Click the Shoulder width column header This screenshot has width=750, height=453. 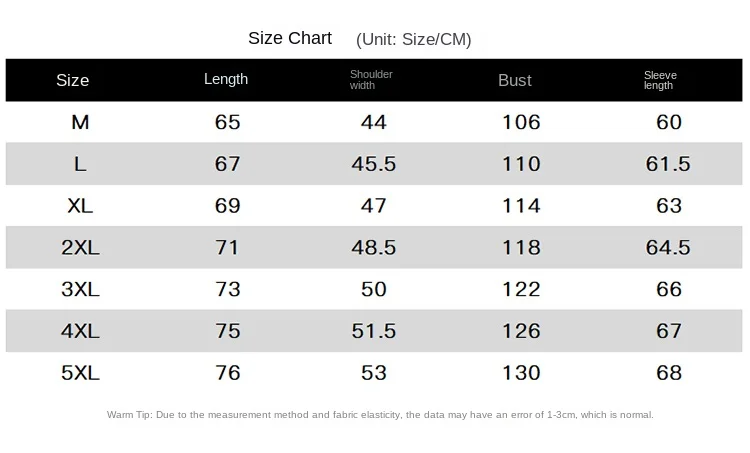pos(371,80)
